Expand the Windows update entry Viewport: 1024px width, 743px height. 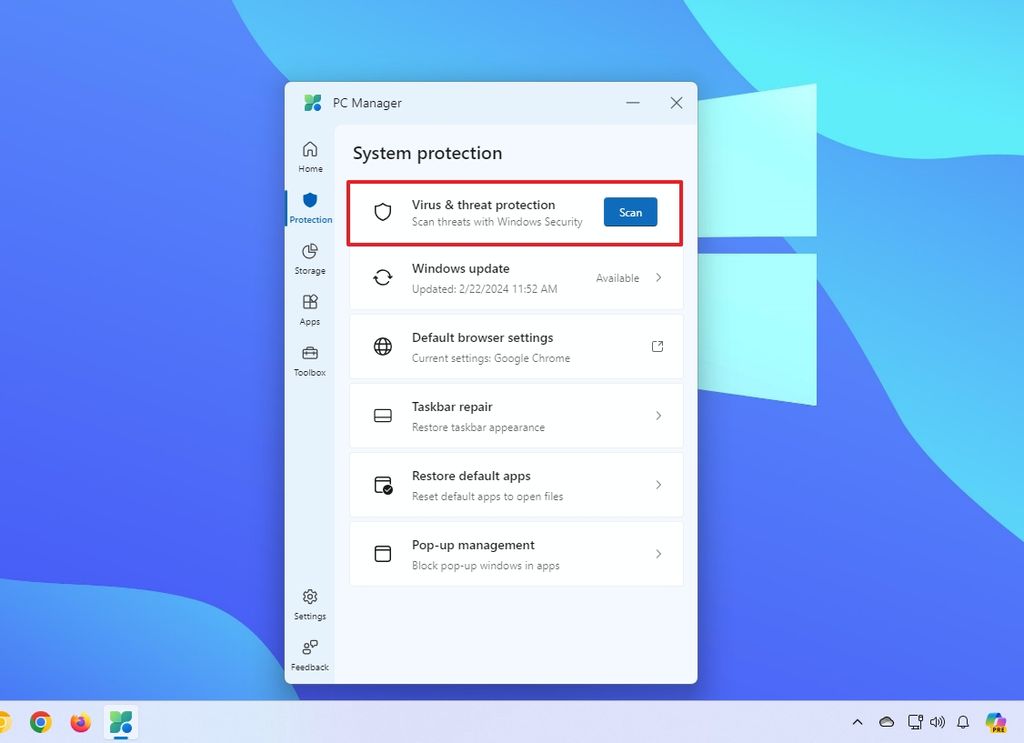[659, 278]
